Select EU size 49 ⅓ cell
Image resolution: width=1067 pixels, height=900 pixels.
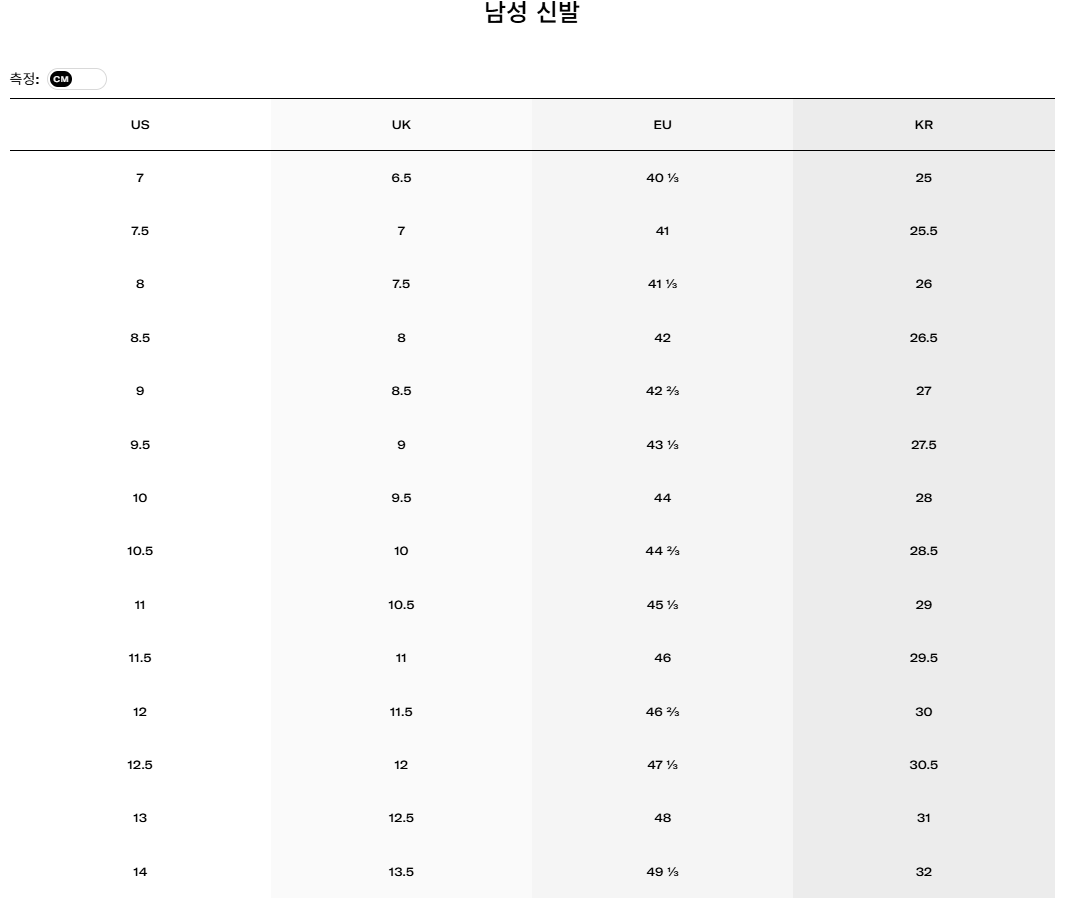point(663,871)
